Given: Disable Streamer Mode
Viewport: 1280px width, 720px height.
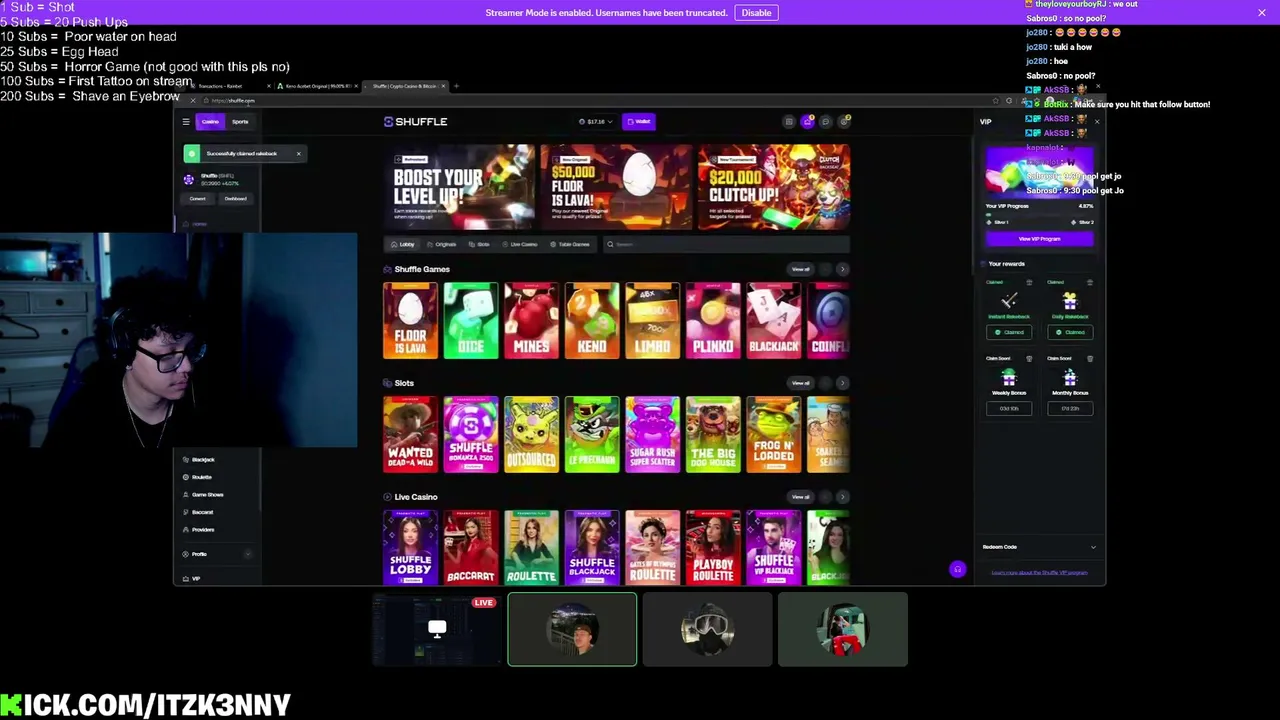Looking at the screenshot, I should (x=756, y=13).
